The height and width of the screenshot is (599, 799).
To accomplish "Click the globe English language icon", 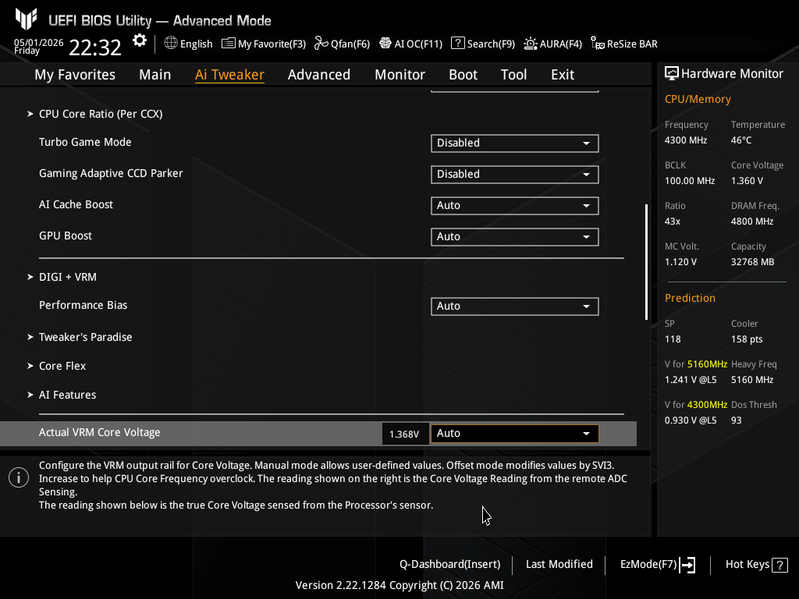I will 171,43.
